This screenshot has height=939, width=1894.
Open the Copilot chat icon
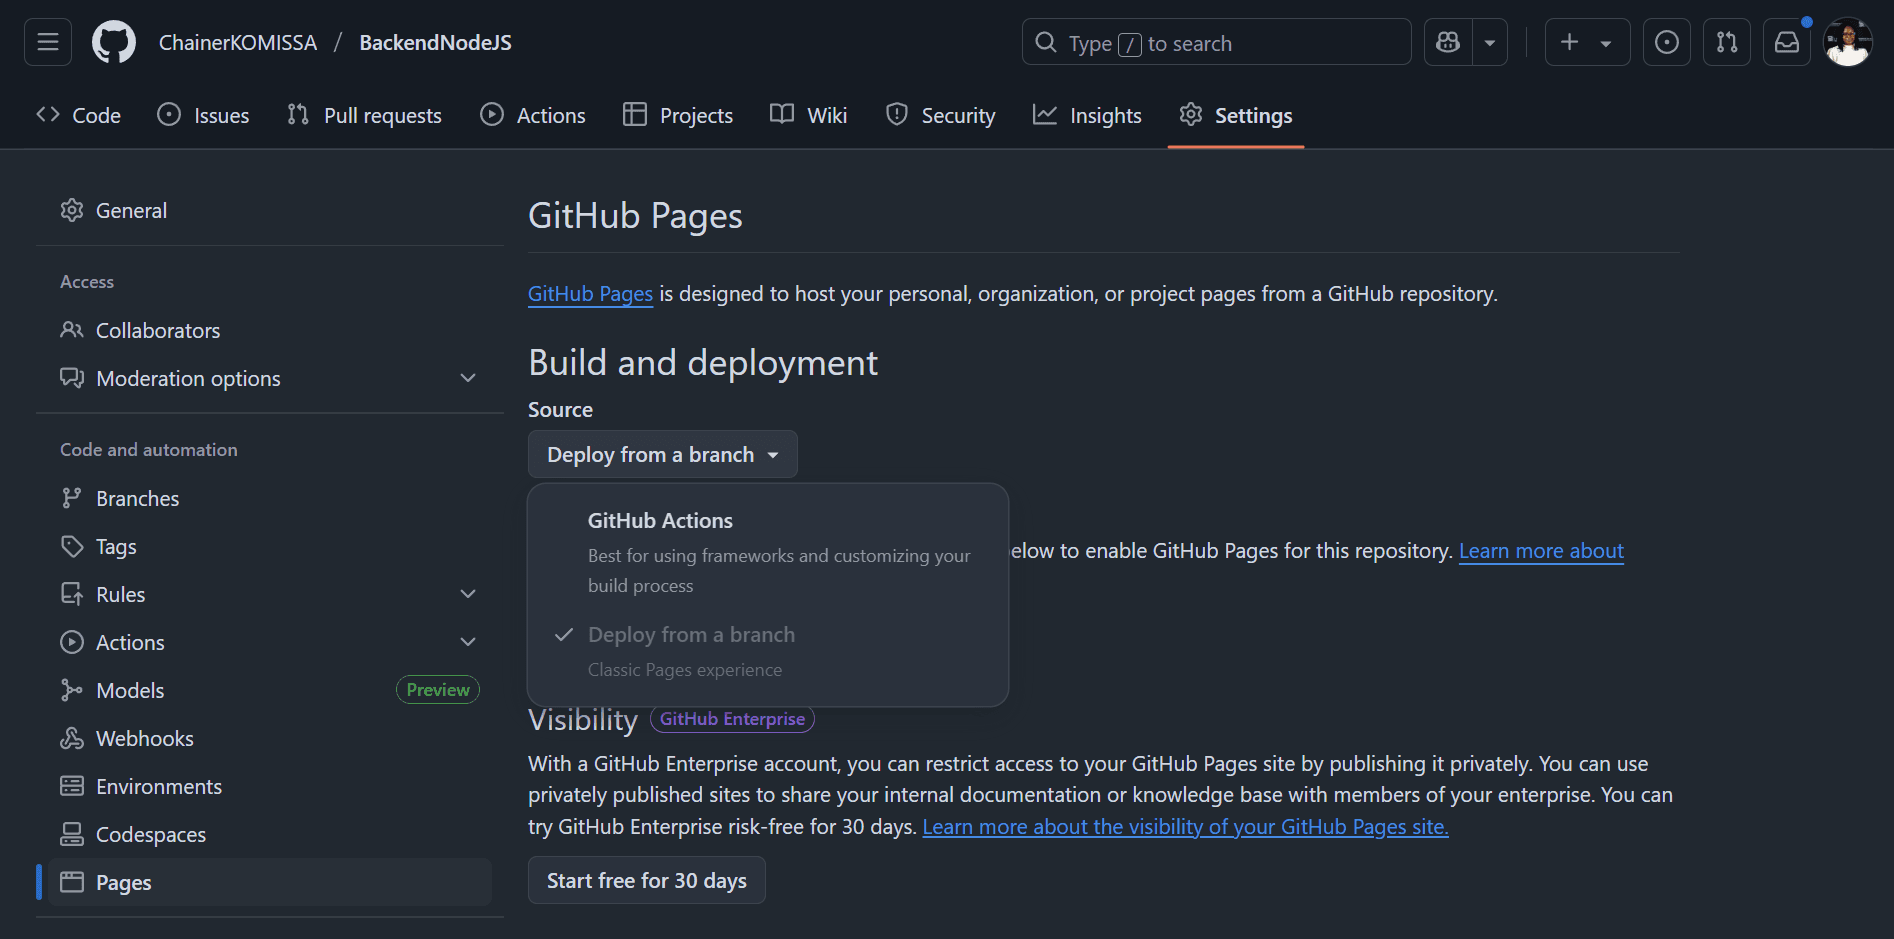1447,41
